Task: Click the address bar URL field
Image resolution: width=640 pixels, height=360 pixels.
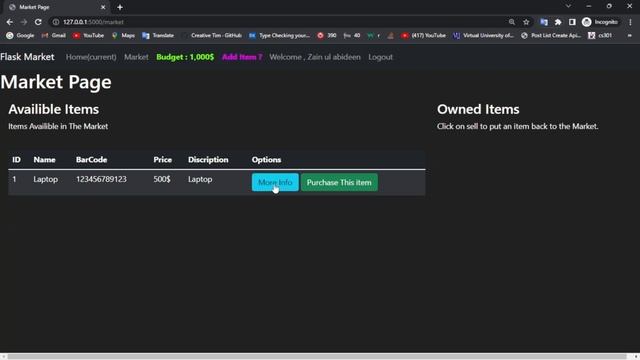Action: (282, 22)
